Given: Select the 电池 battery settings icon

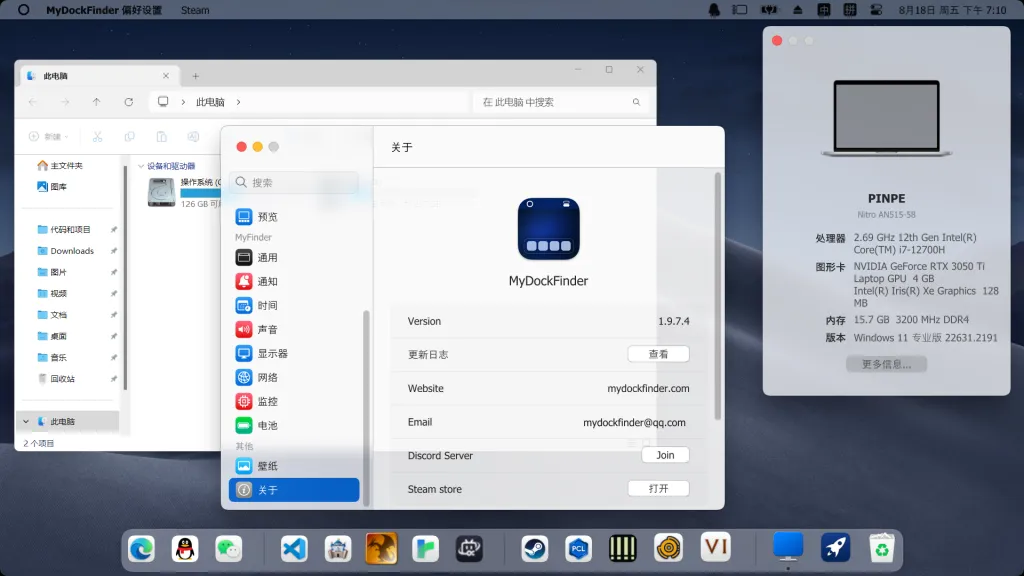Looking at the screenshot, I should (244, 425).
